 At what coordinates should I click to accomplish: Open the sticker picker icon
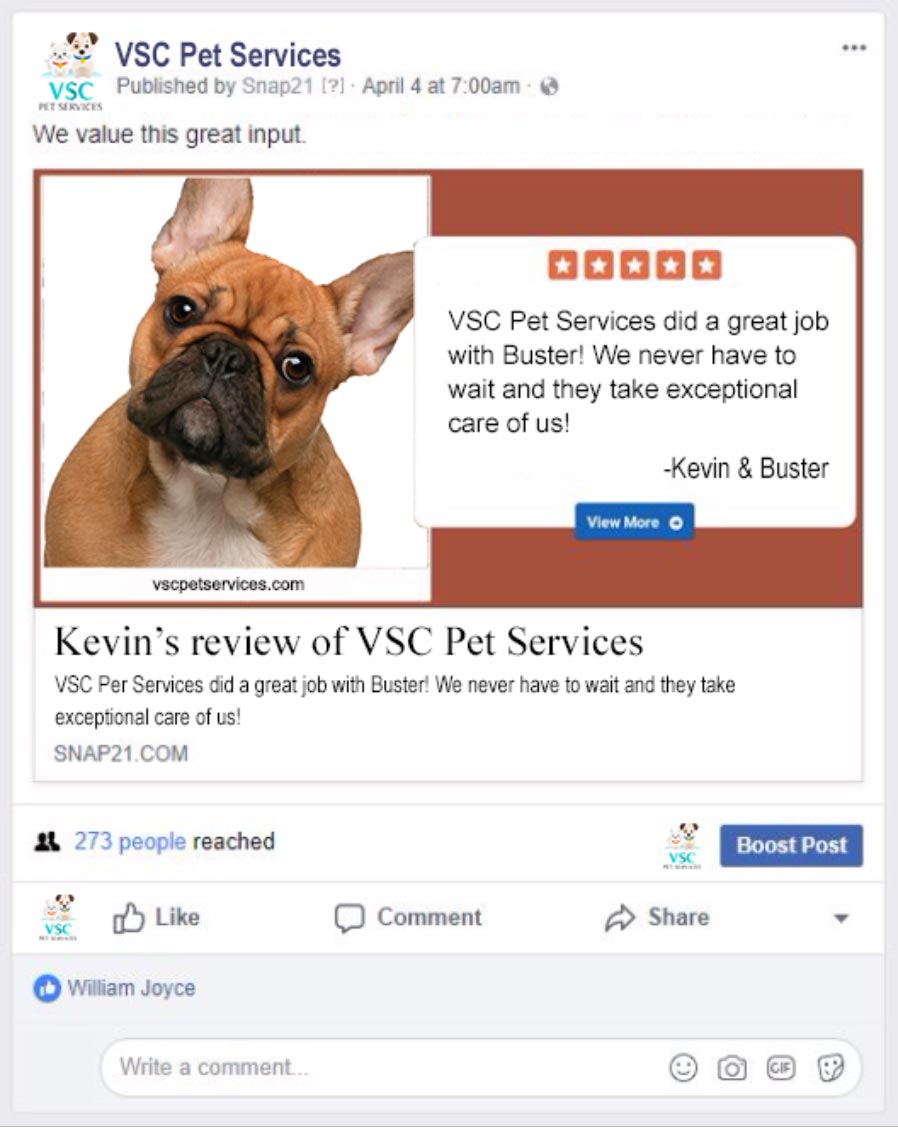click(x=830, y=1068)
